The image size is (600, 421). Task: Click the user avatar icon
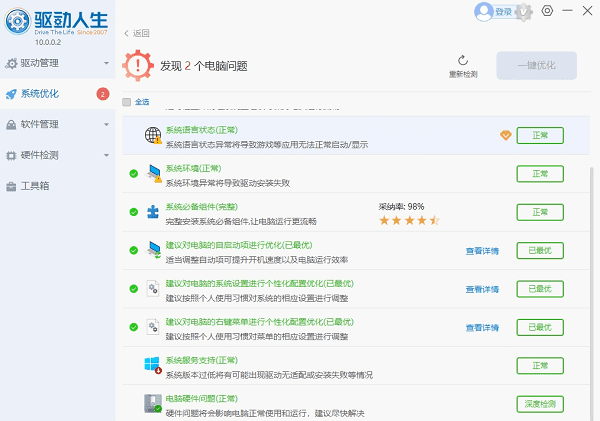[484, 11]
